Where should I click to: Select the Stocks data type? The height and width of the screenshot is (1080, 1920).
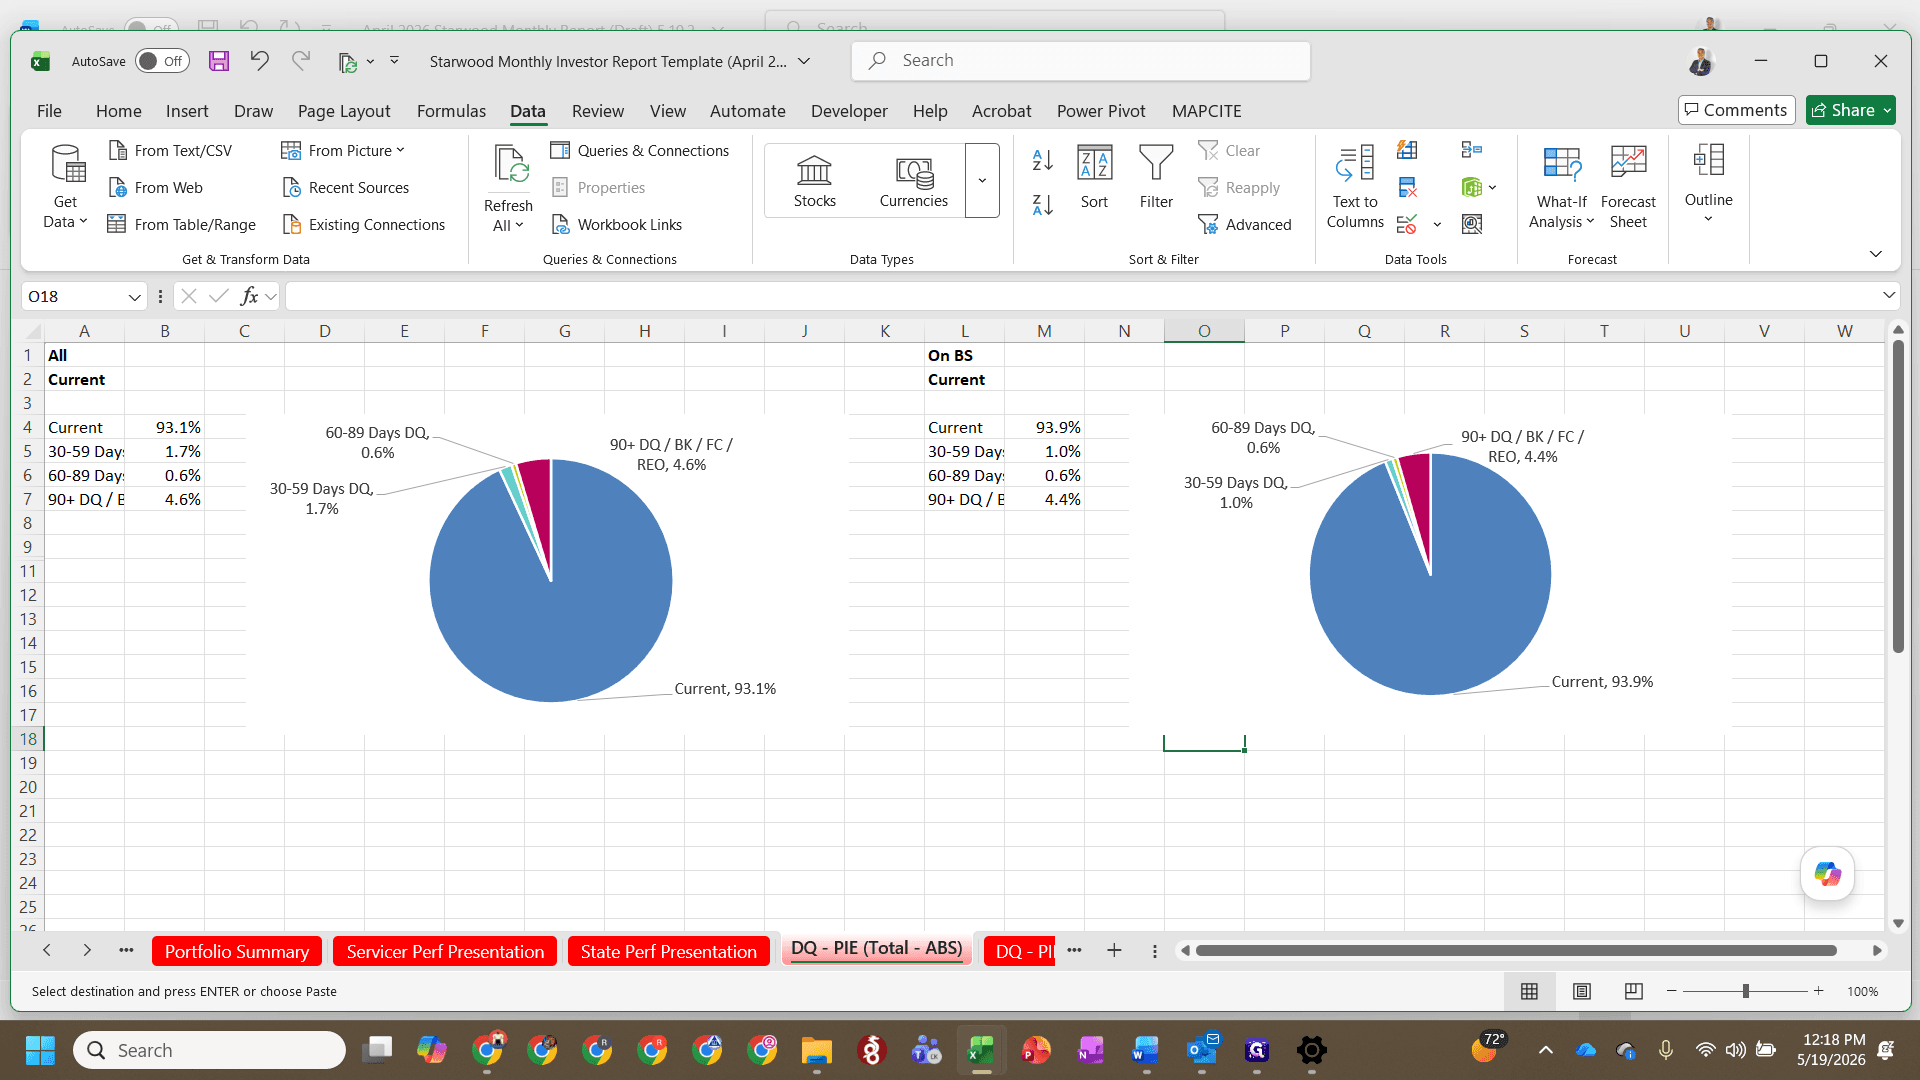coord(815,182)
